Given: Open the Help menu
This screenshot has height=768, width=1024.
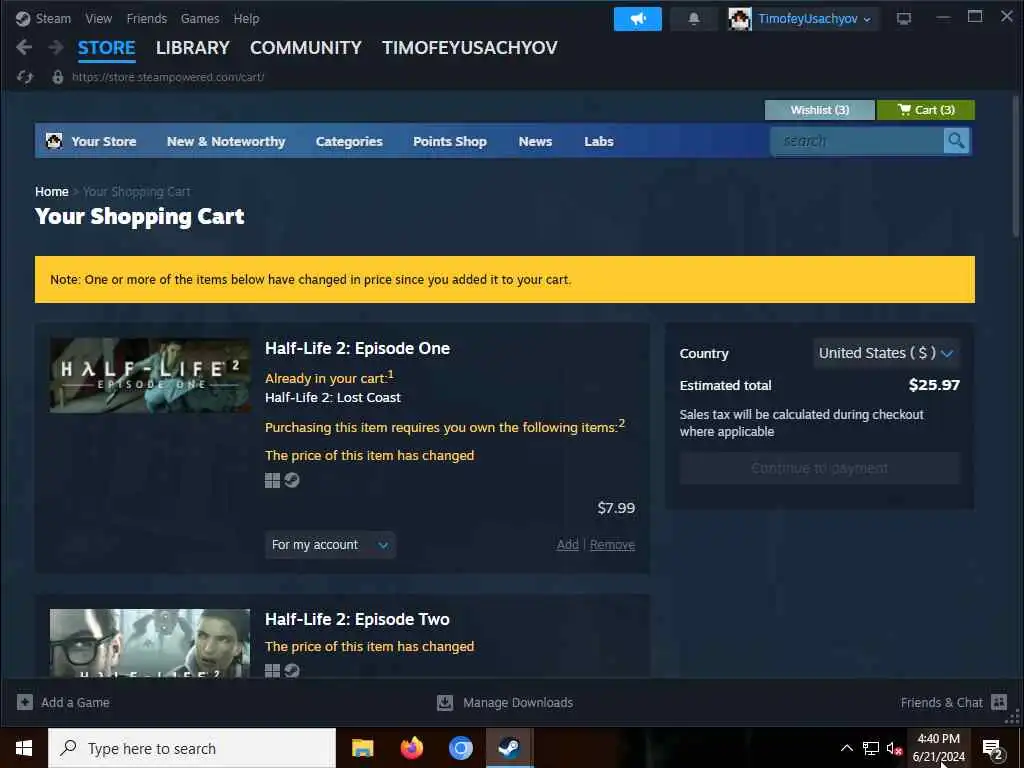Looking at the screenshot, I should (x=246, y=18).
